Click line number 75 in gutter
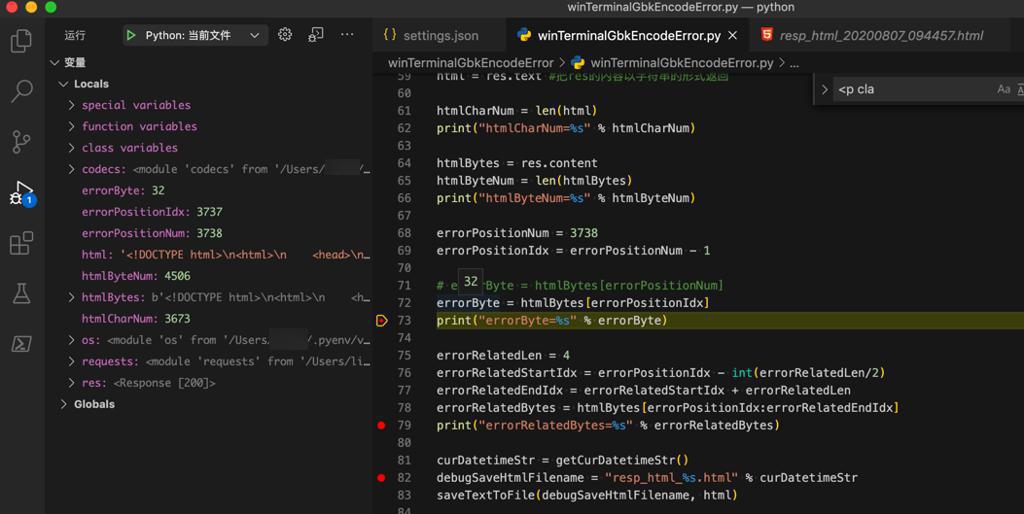Viewport: 1024px width, 514px height. 404,355
